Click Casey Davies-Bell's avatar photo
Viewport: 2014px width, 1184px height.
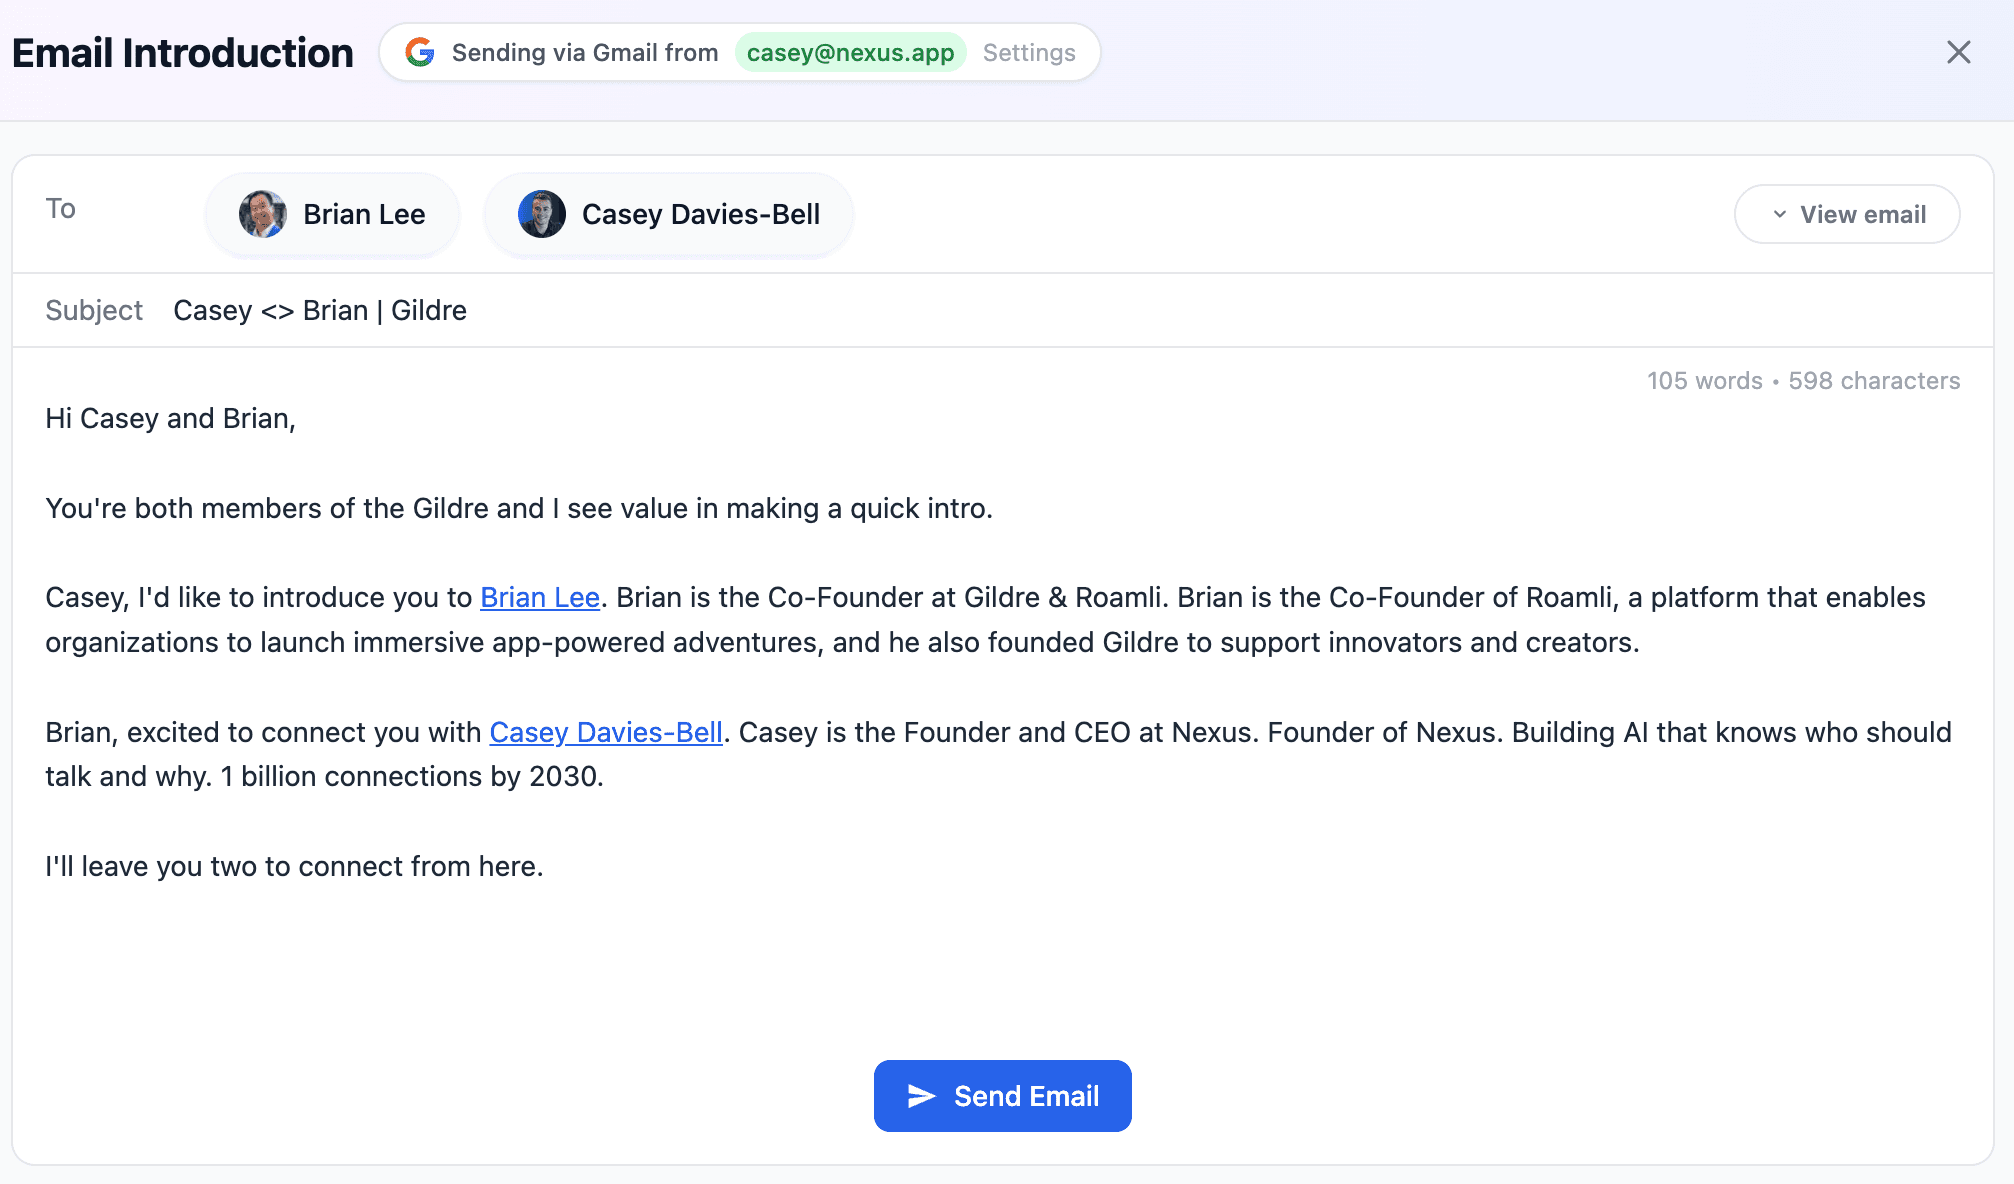(542, 214)
